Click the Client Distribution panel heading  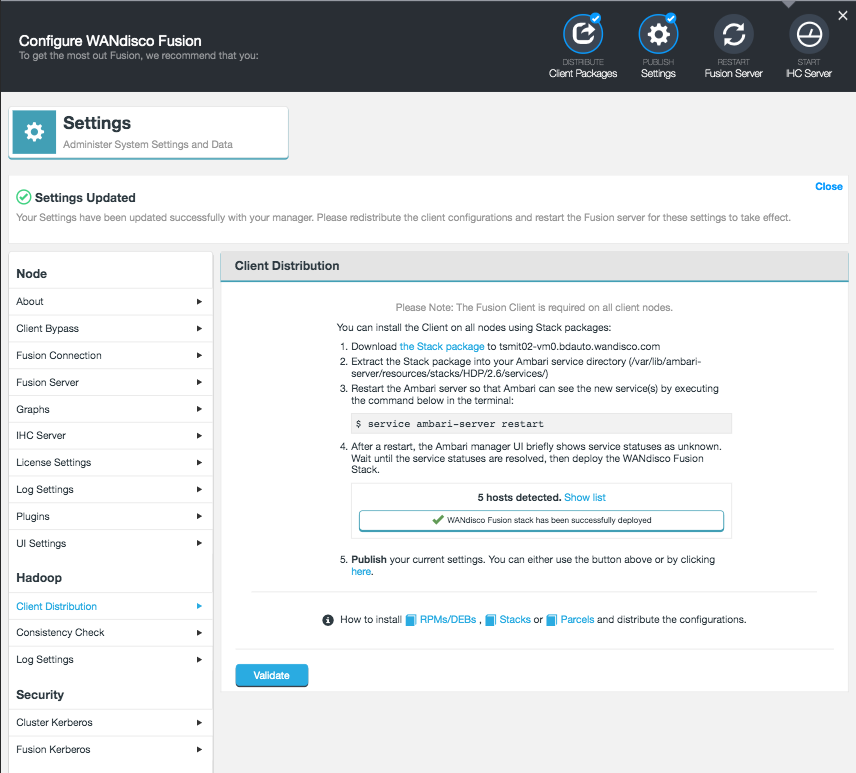(287, 266)
